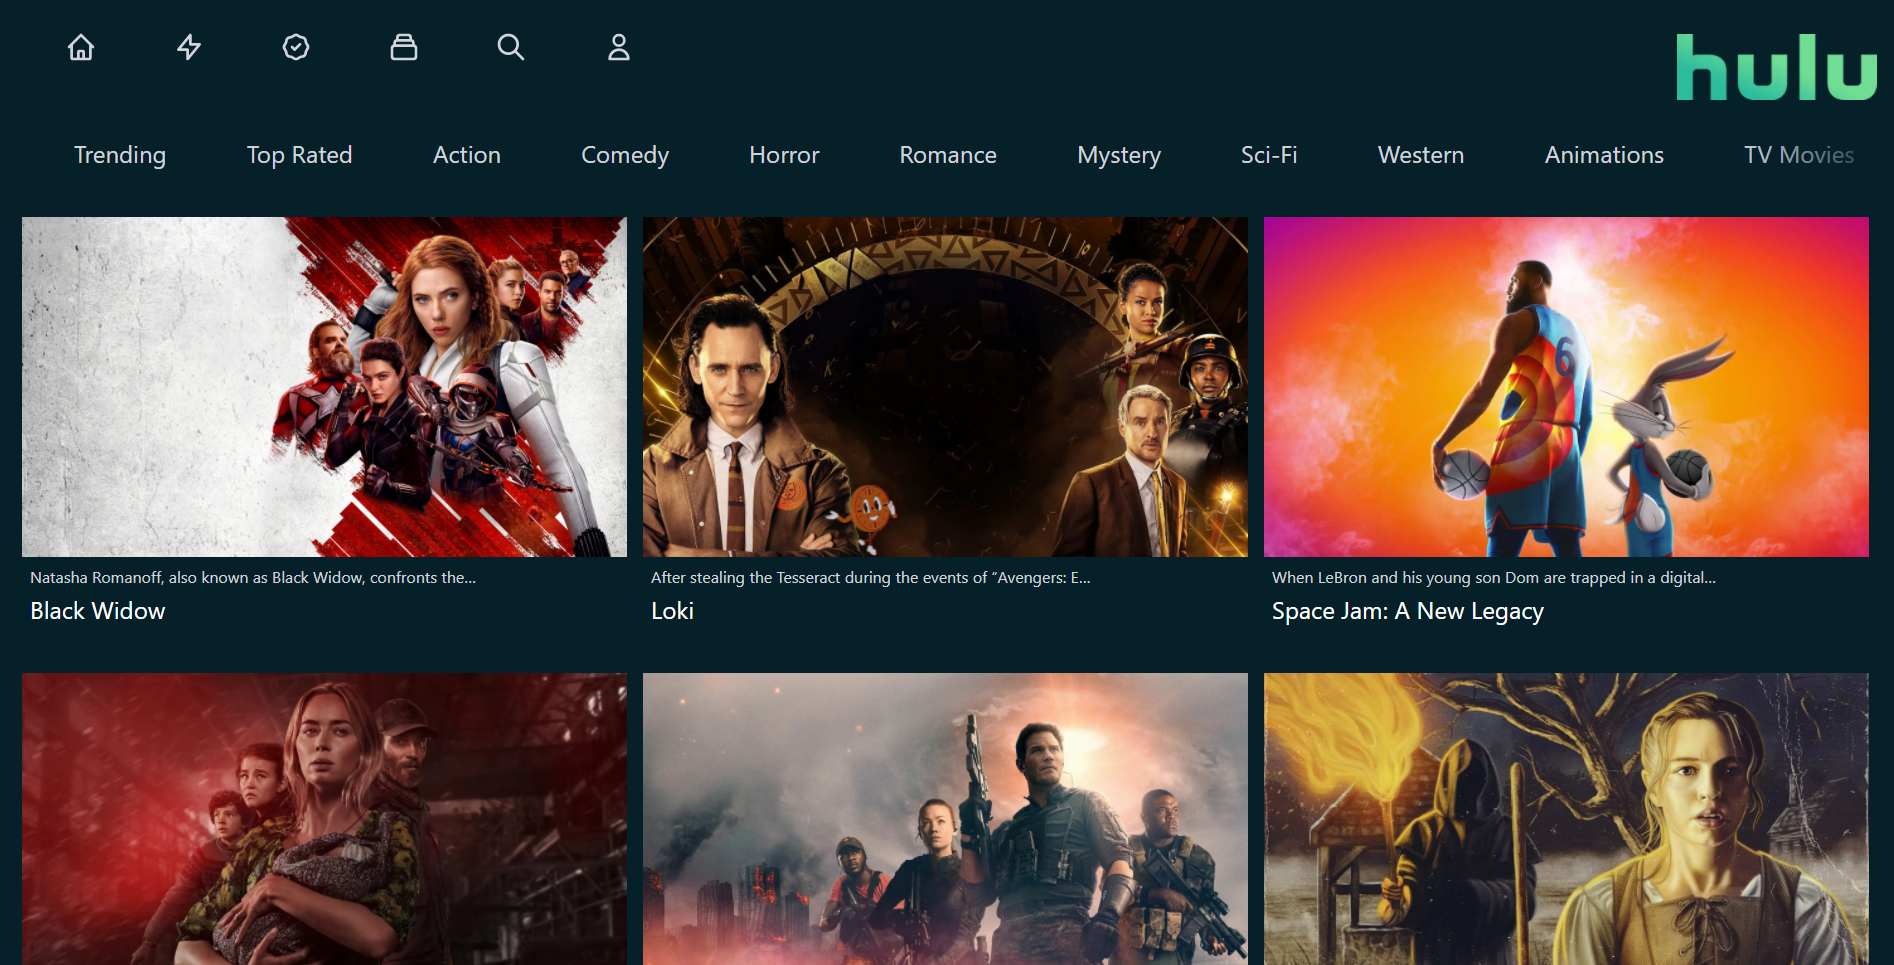1894x965 pixels.
Task: Open the account profile icon
Action: 619,47
